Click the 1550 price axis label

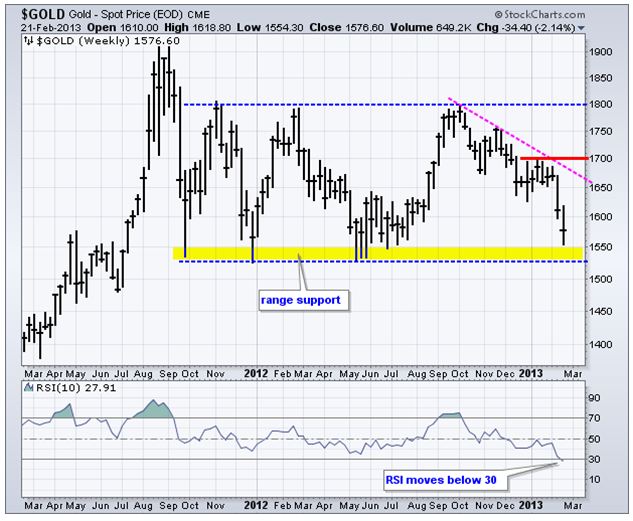600,247
